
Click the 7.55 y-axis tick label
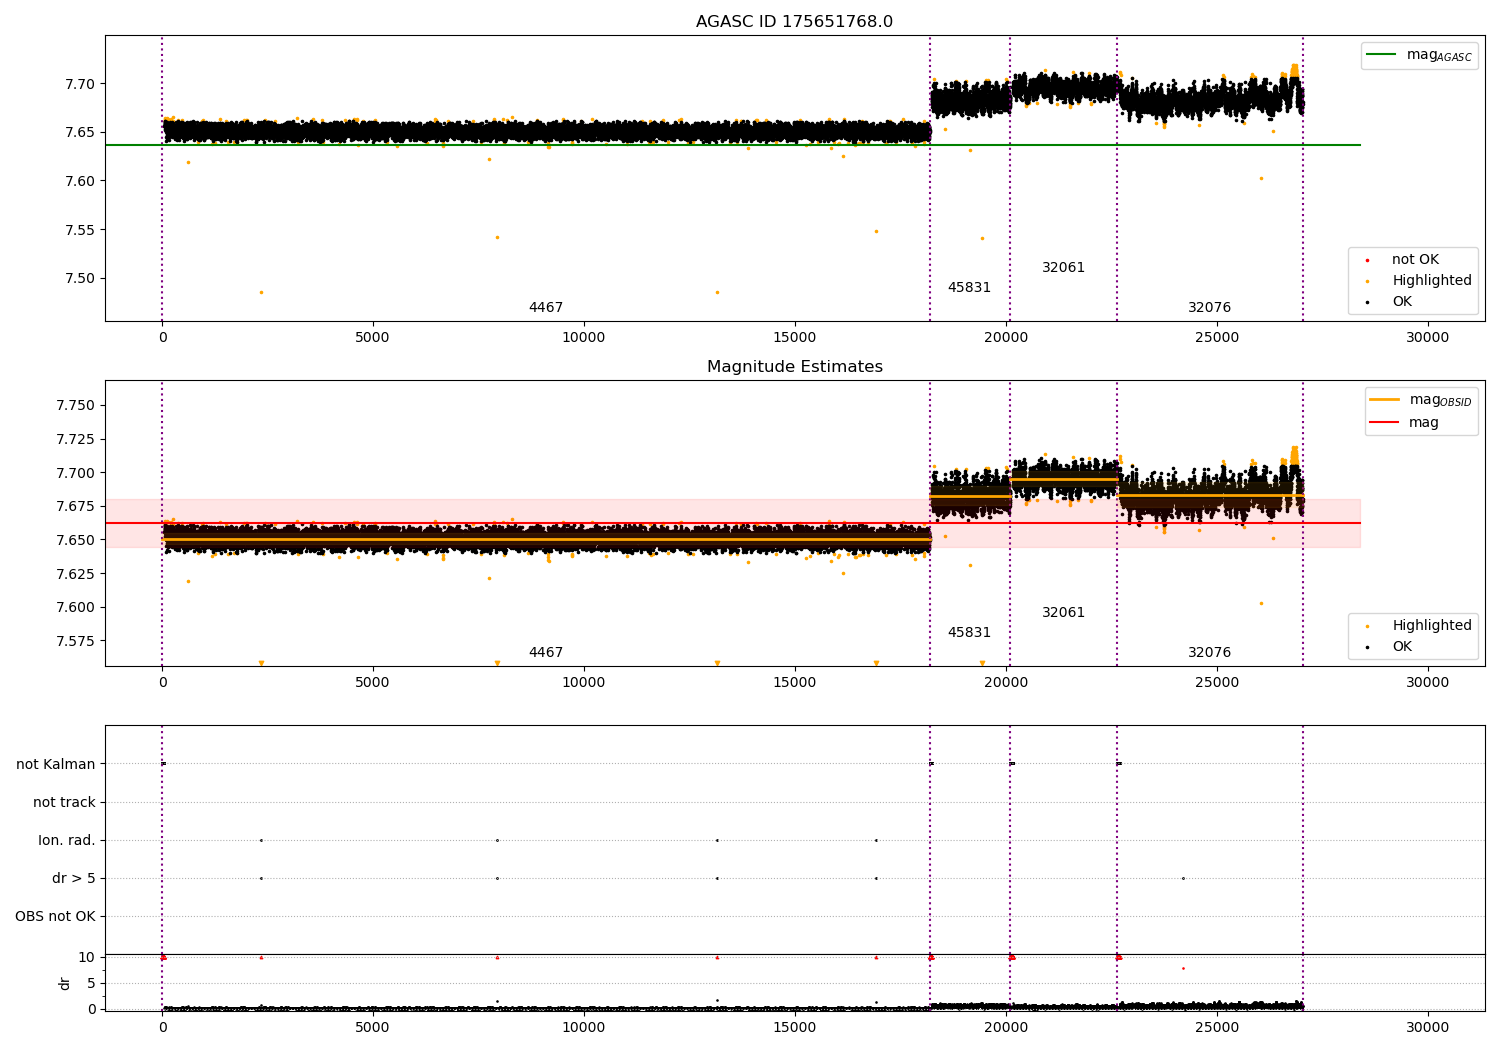tap(80, 230)
